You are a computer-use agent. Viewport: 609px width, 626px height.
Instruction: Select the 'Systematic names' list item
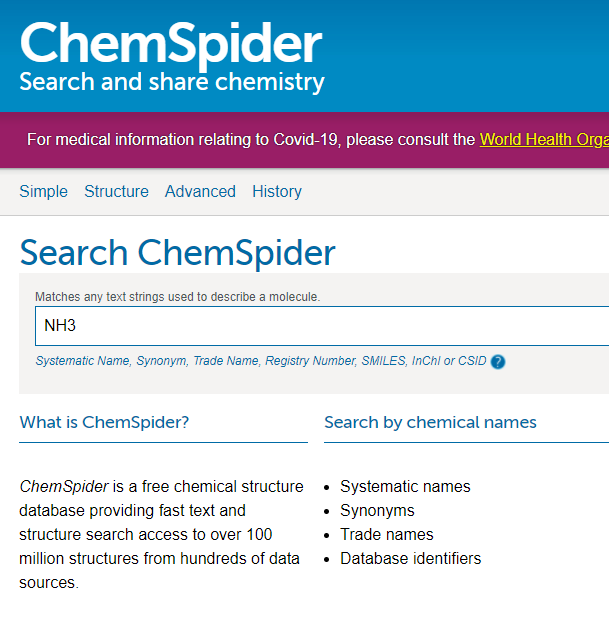coord(405,487)
